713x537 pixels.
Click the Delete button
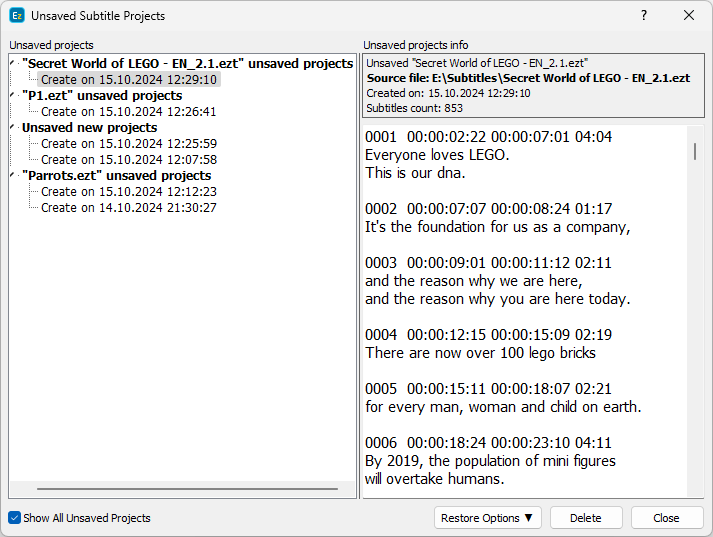(x=585, y=518)
